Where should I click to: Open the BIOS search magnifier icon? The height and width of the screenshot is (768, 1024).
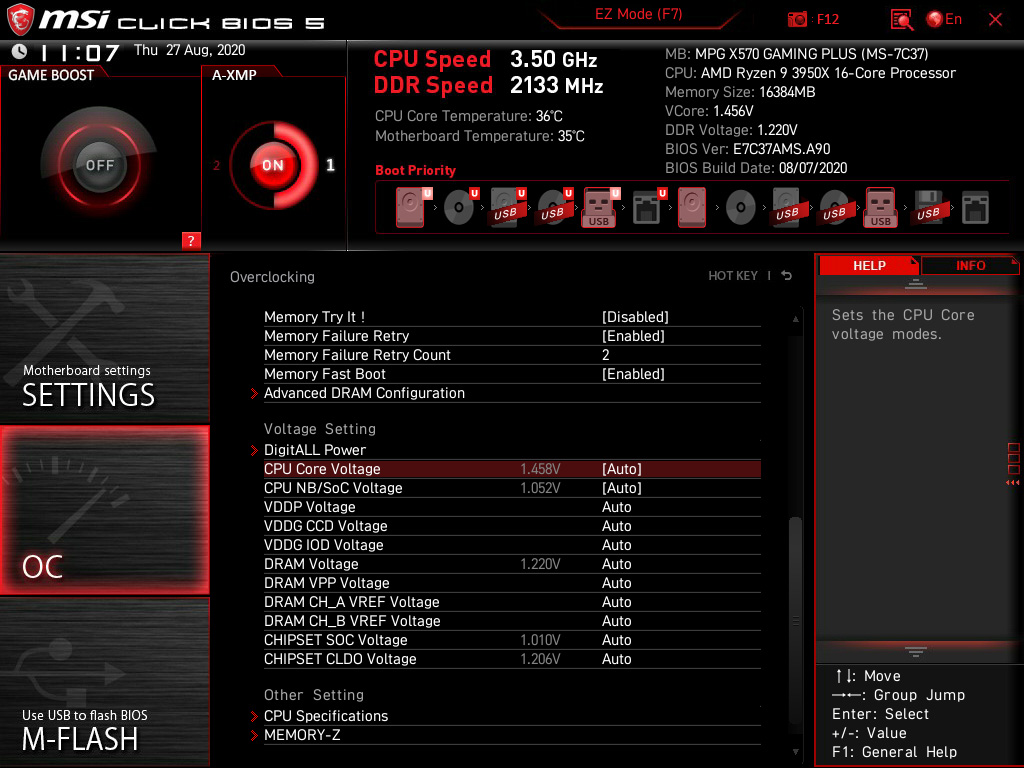pyautogui.click(x=901, y=19)
